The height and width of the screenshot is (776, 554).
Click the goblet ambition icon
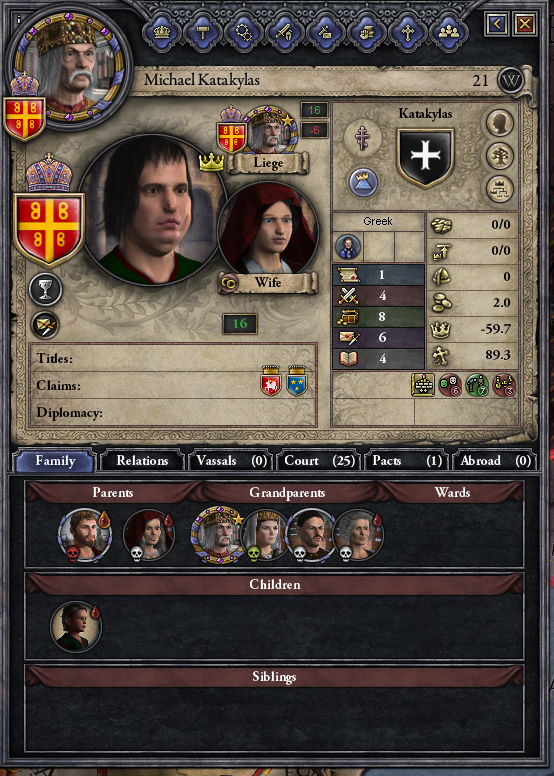coord(46,290)
